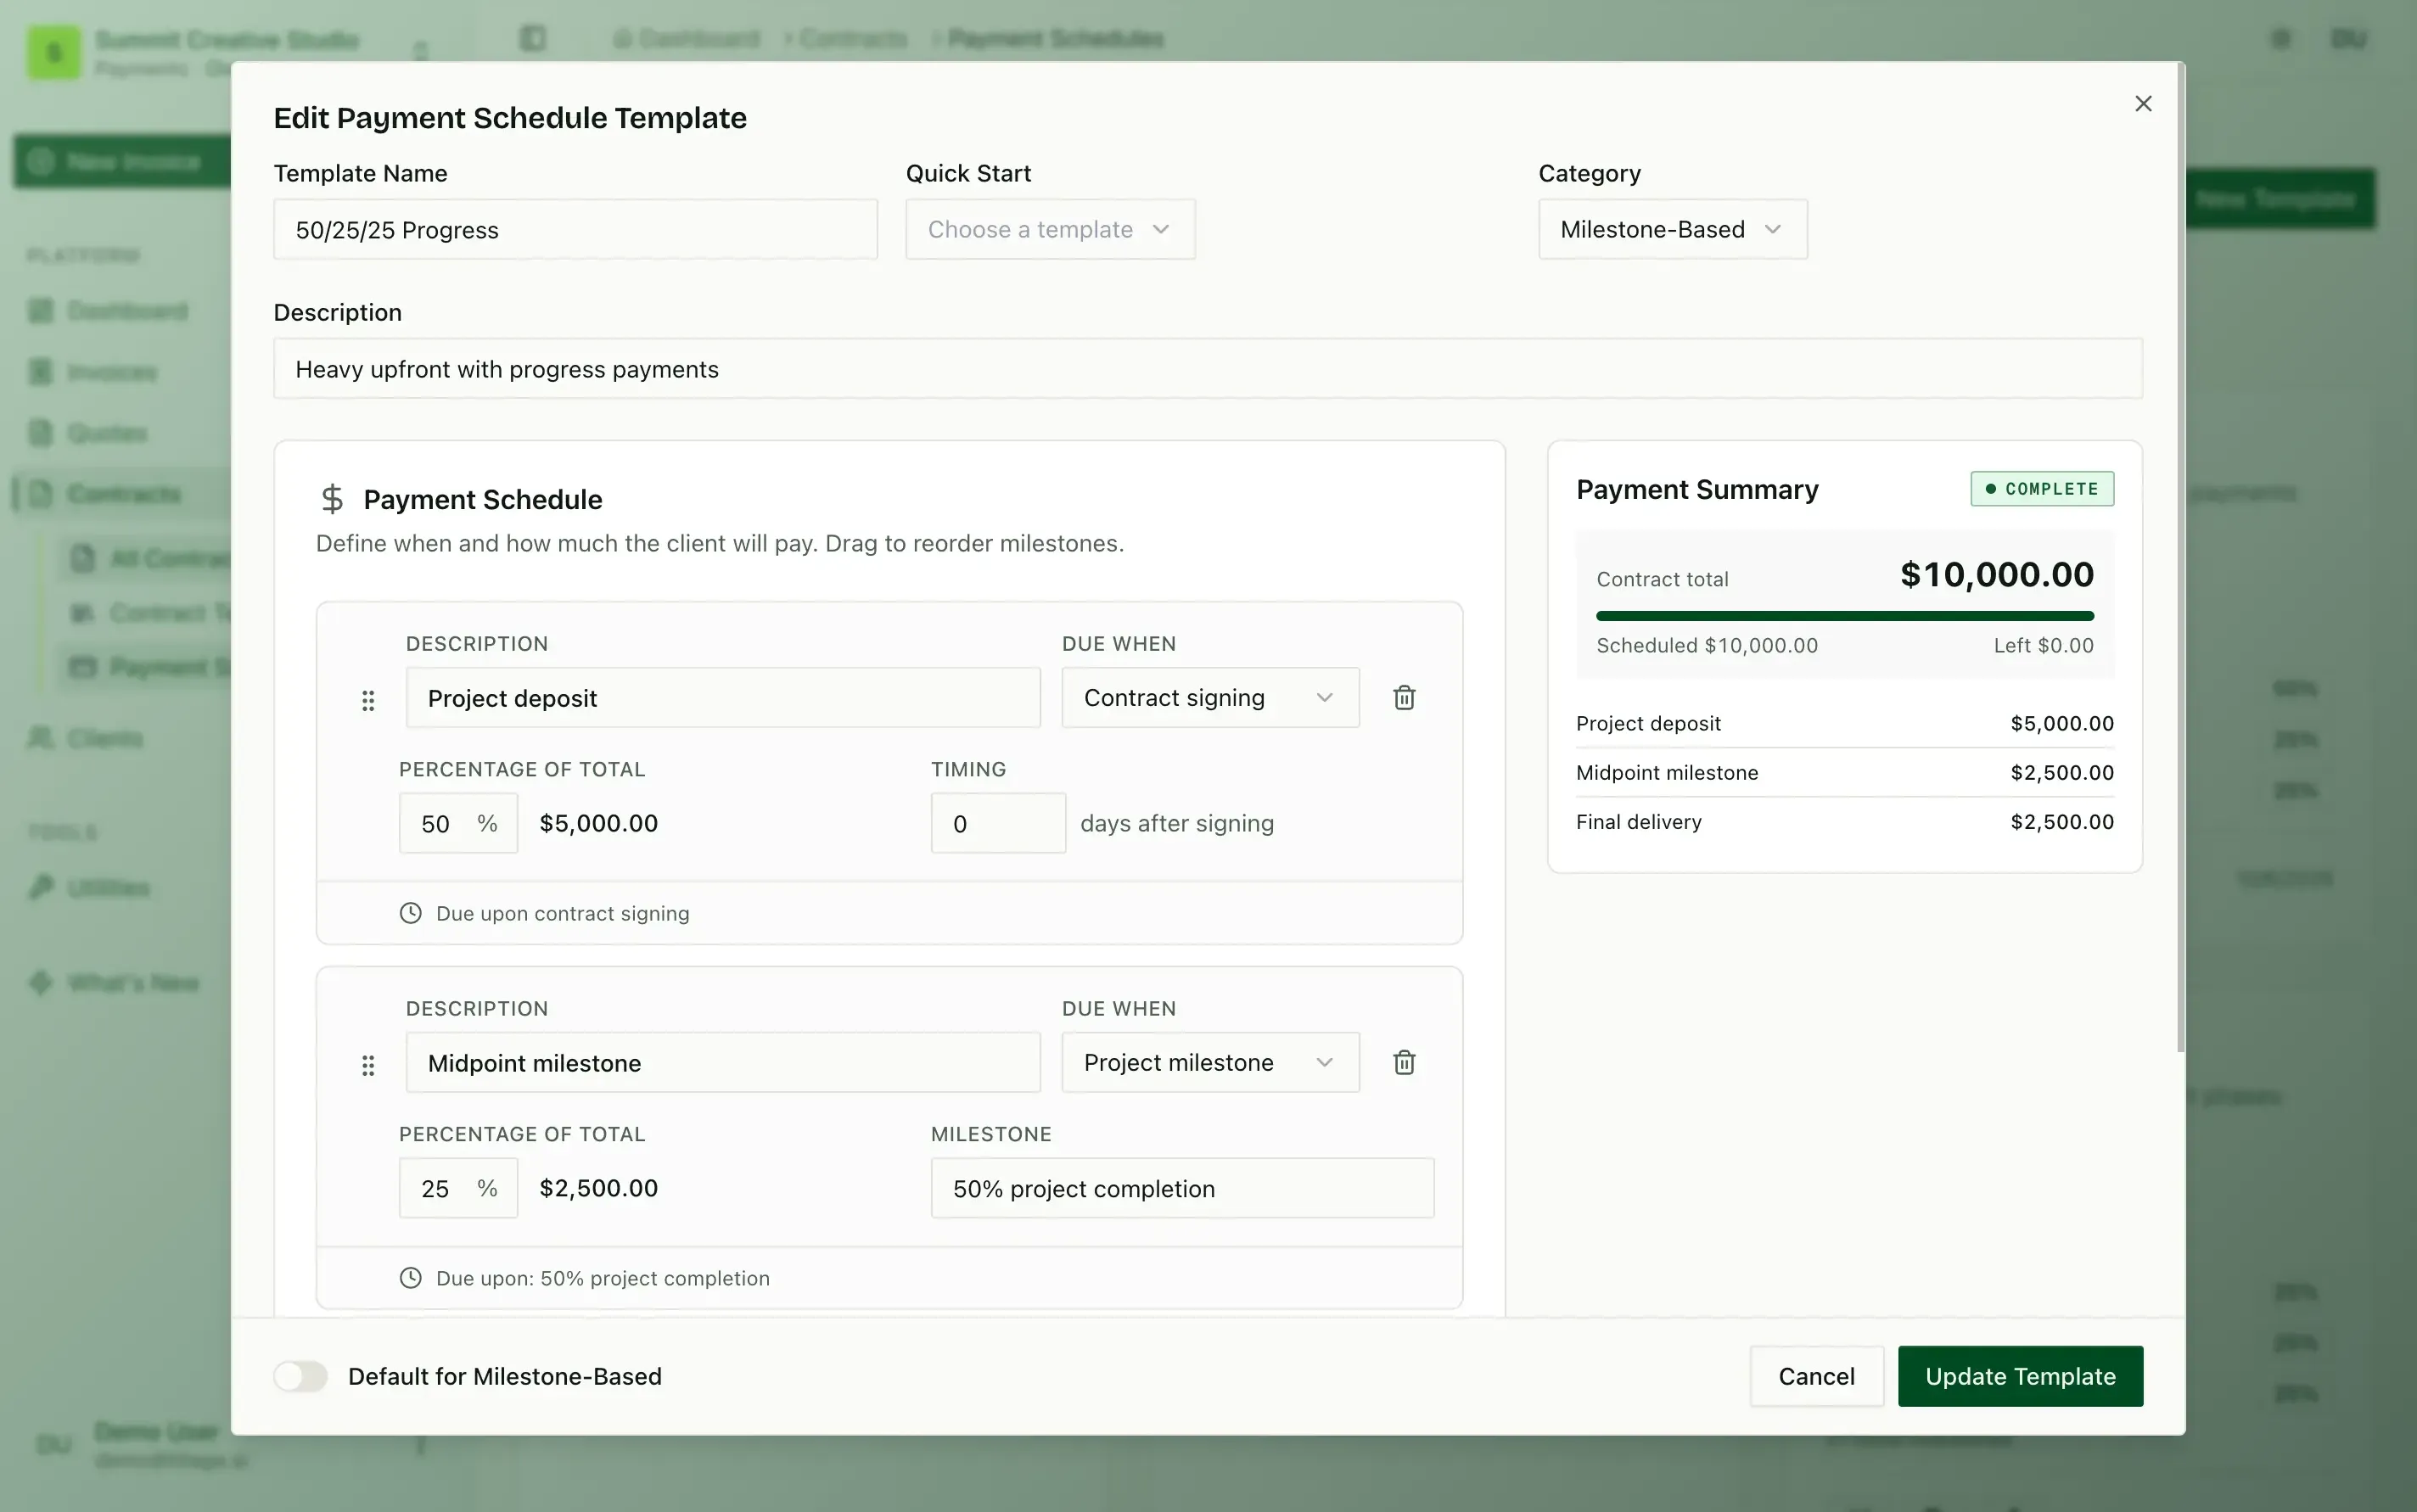Viewport: 2417px width, 1512px height.
Task: Delete the Project deposit milestone
Action: 1404,697
